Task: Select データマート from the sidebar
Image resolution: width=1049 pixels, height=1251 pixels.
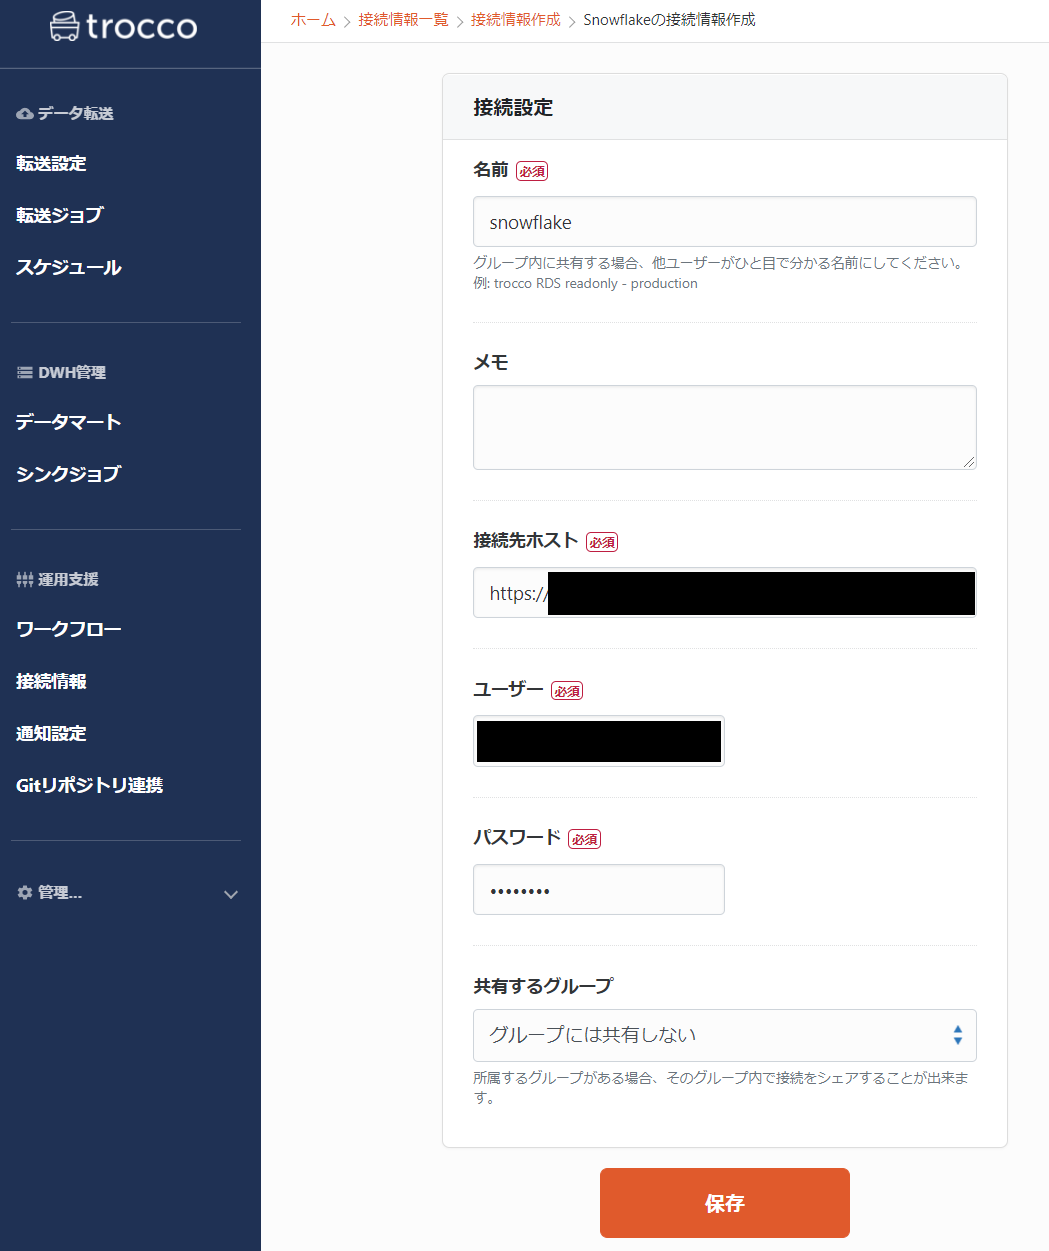Action: click(x=67, y=422)
